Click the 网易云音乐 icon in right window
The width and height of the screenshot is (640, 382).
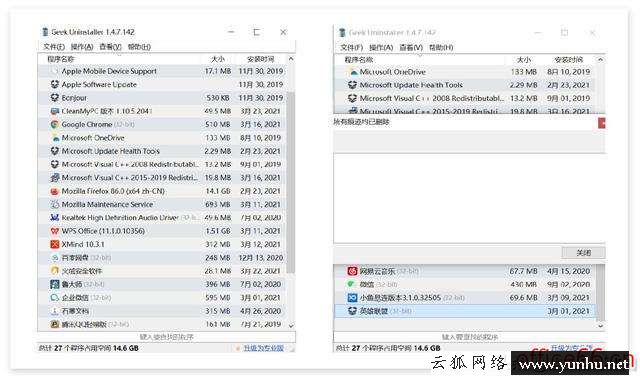[x=352, y=271]
